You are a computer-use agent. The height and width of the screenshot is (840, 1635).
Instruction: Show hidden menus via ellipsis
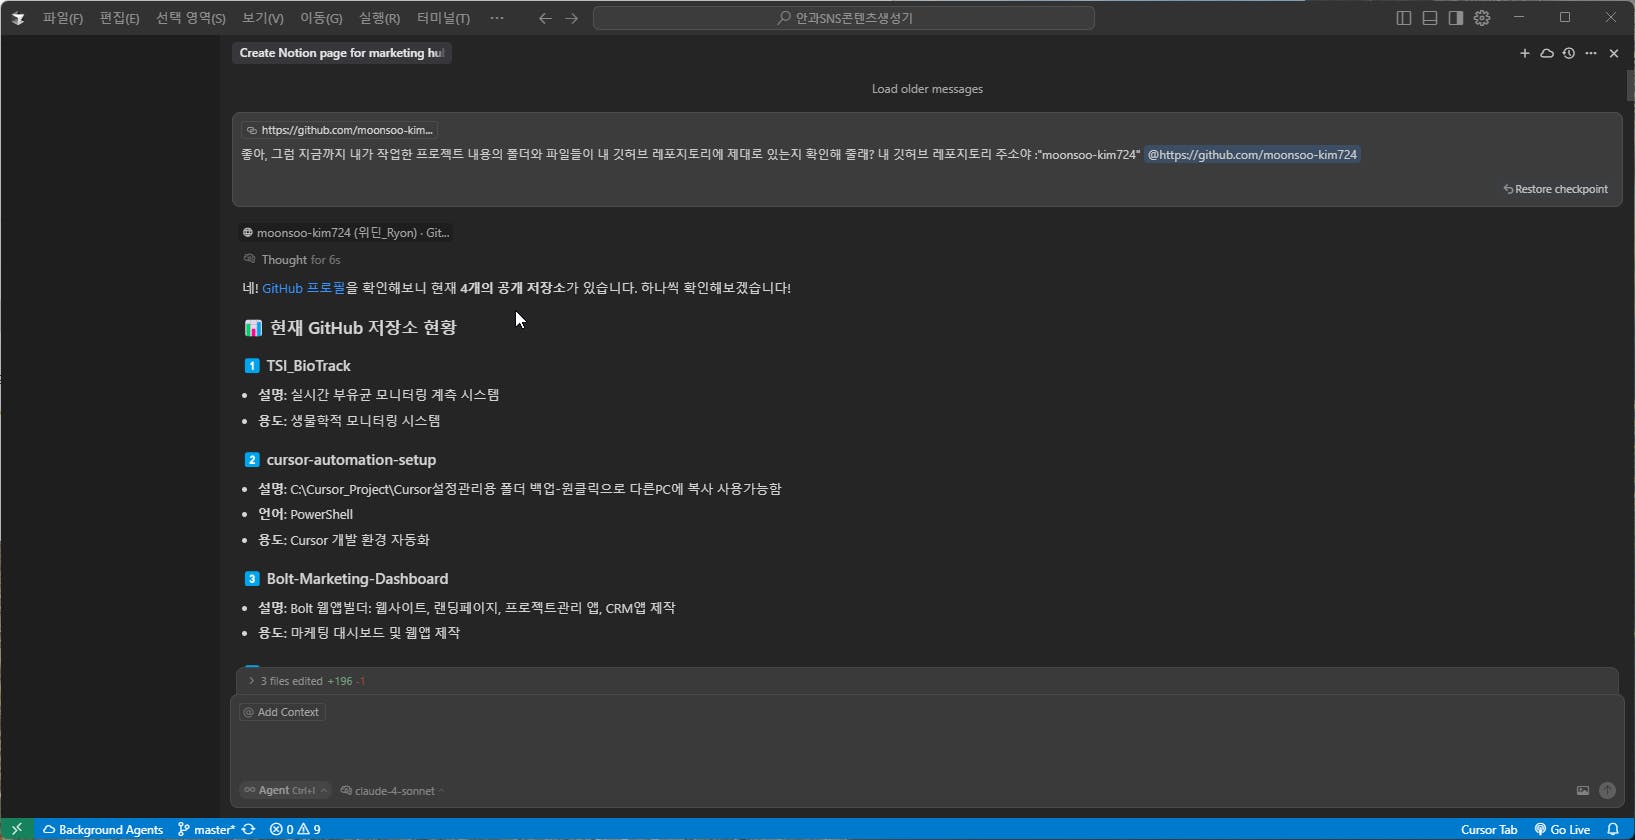(x=497, y=18)
